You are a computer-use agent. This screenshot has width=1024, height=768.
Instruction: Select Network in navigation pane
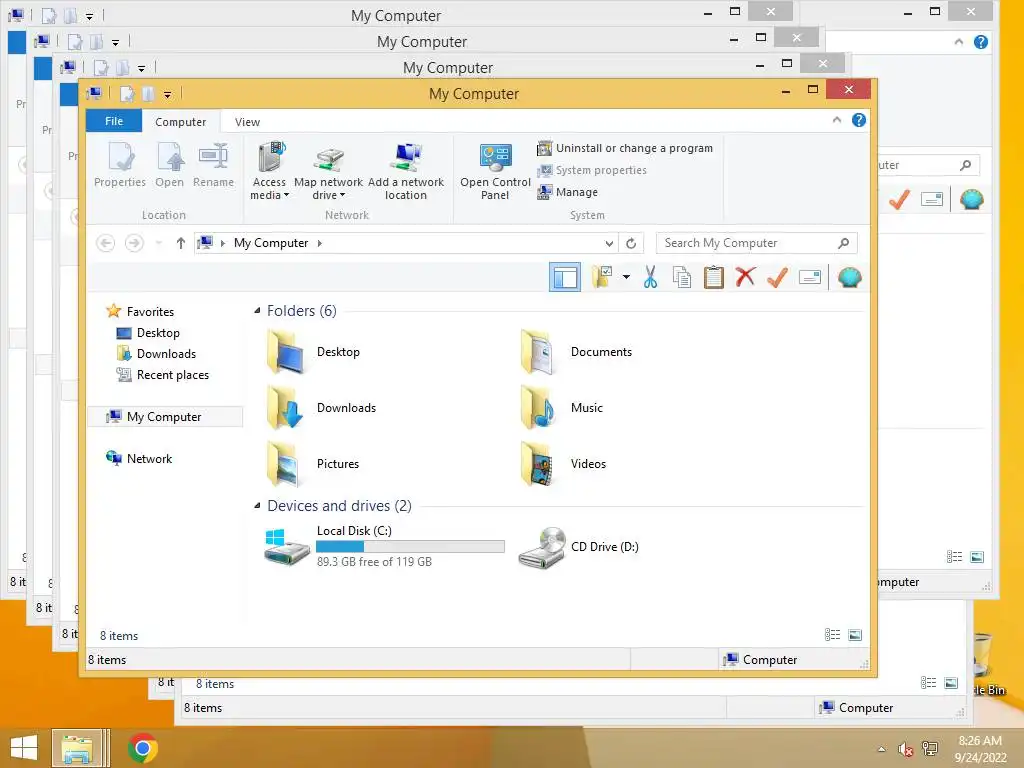pyautogui.click(x=139, y=458)
